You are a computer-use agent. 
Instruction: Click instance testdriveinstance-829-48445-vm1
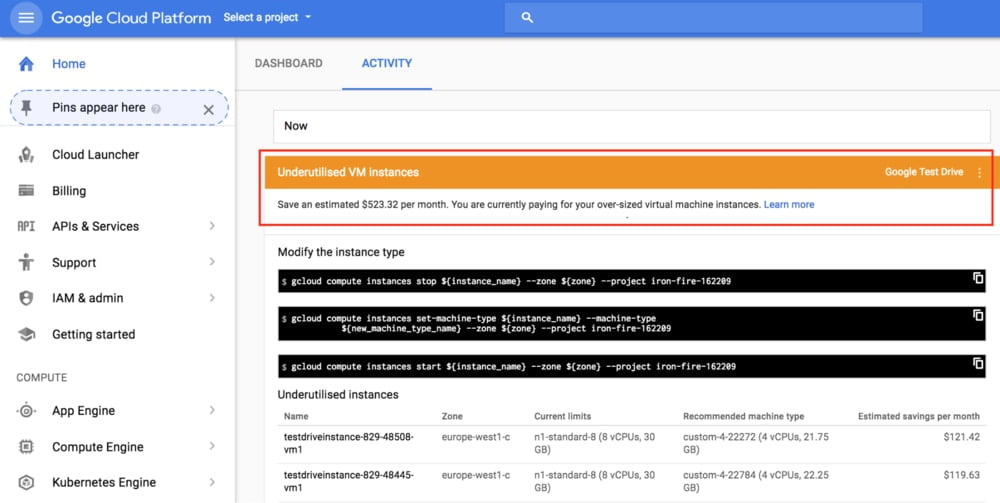[x=349, y=481]
